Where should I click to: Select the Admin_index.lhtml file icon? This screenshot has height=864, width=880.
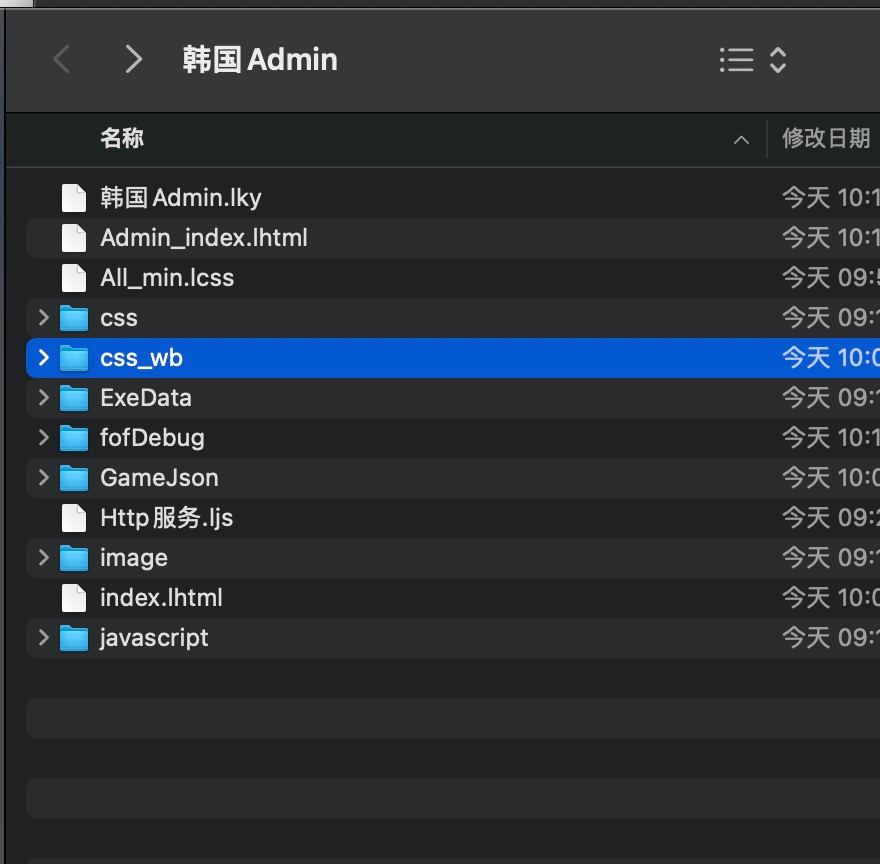pyautogui.click(x=74, y=237)
